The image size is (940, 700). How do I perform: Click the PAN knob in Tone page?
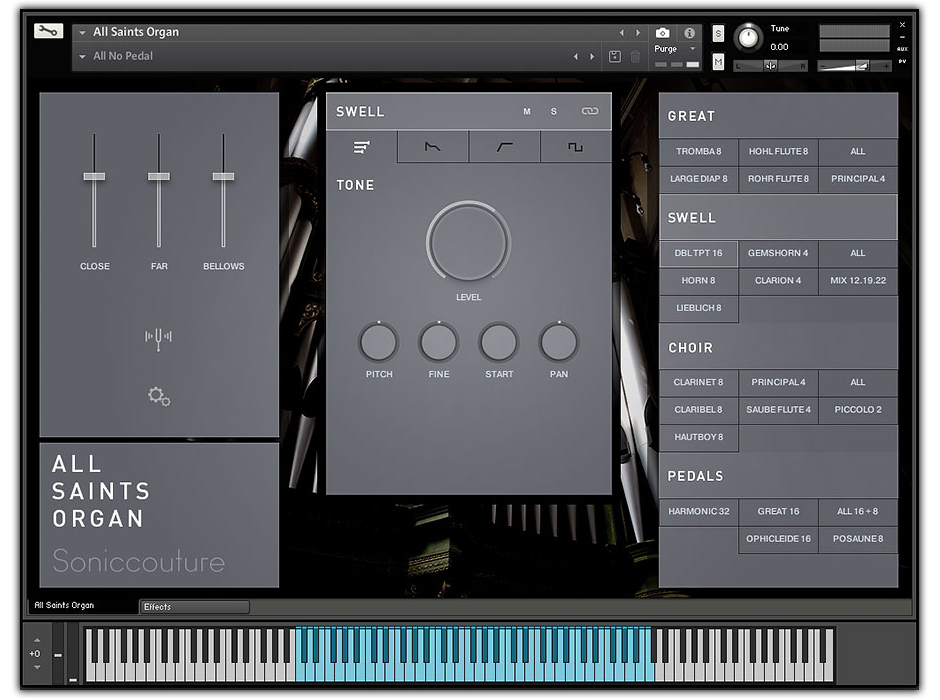pos(559,342)
